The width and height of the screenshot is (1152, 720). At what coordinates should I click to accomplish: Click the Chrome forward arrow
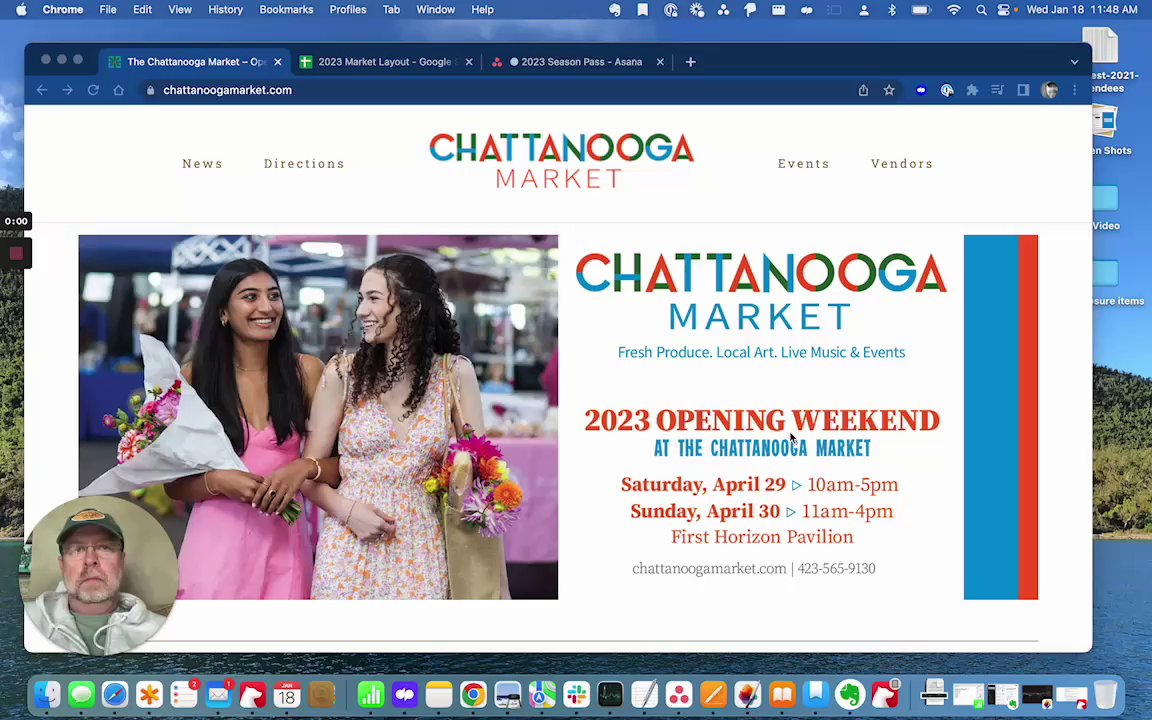point(68,90)
